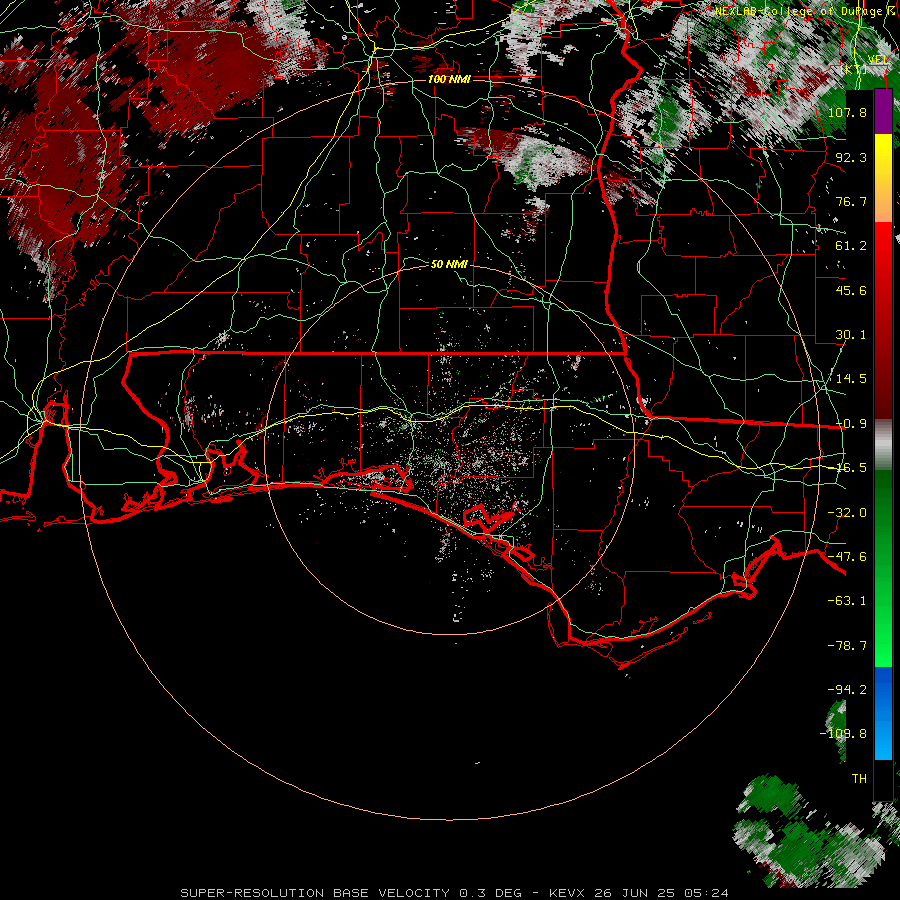
Task: Click the TH label on the legend
Action: 859,779
